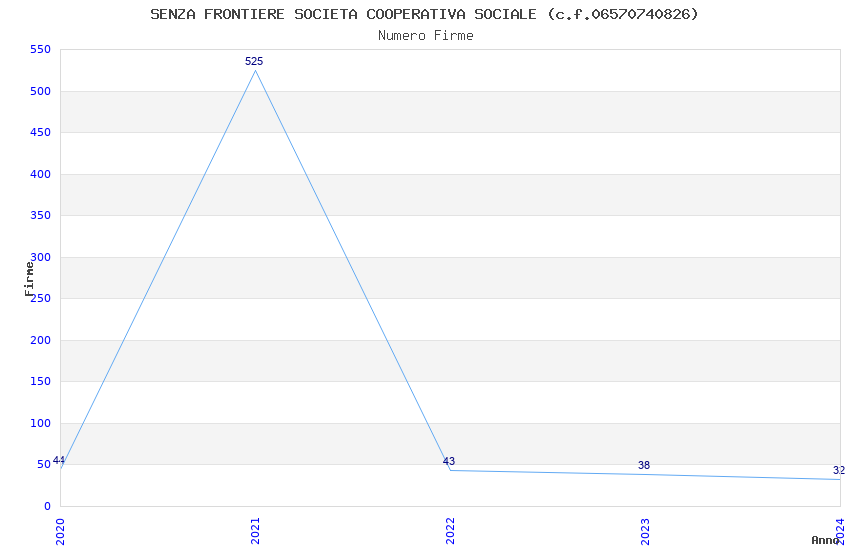This screenshot has width=850, height=550.
Task: Click the 2022 x-axis label
Action: coord(450,532)
